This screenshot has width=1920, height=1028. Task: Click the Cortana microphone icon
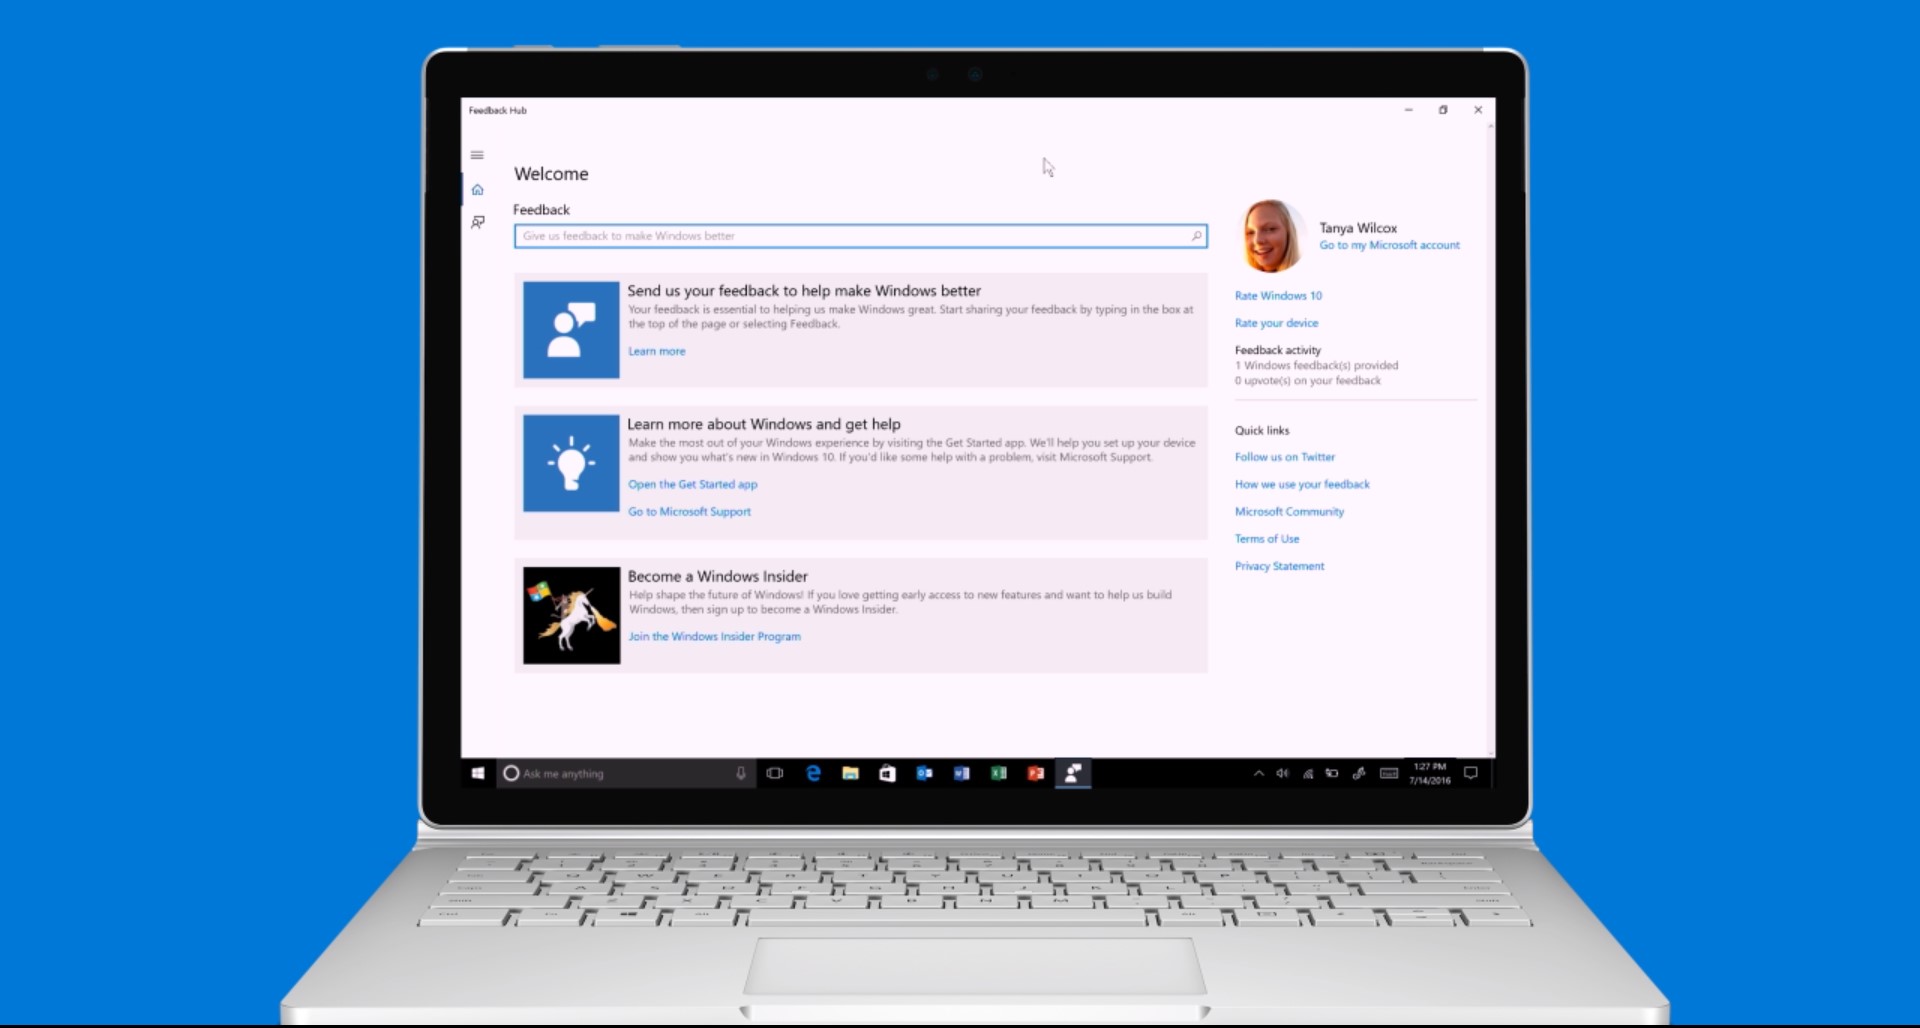(741, 773)
